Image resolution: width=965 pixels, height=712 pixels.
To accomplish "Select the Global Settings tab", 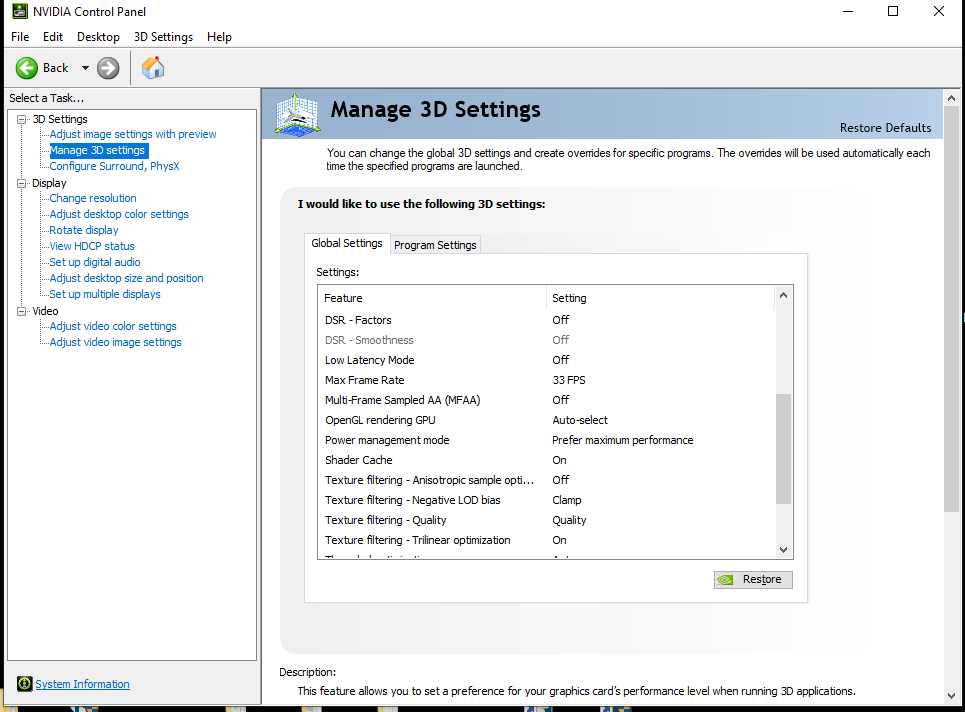I will (346, 243).
